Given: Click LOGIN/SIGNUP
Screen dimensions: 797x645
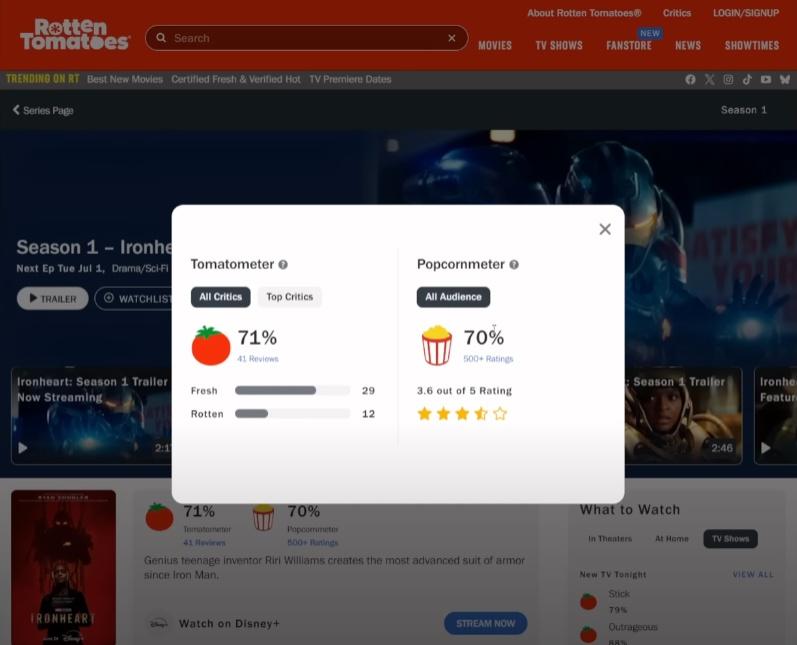Looking at the screenshot, I should click(746, 13).
